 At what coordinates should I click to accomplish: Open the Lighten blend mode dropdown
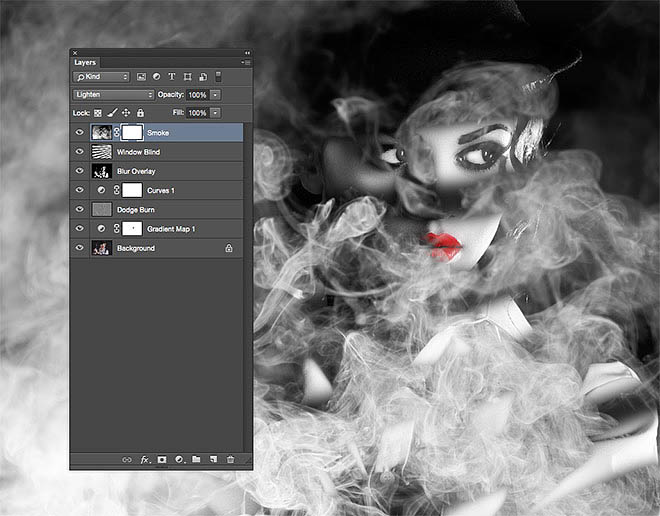[114, 95]
